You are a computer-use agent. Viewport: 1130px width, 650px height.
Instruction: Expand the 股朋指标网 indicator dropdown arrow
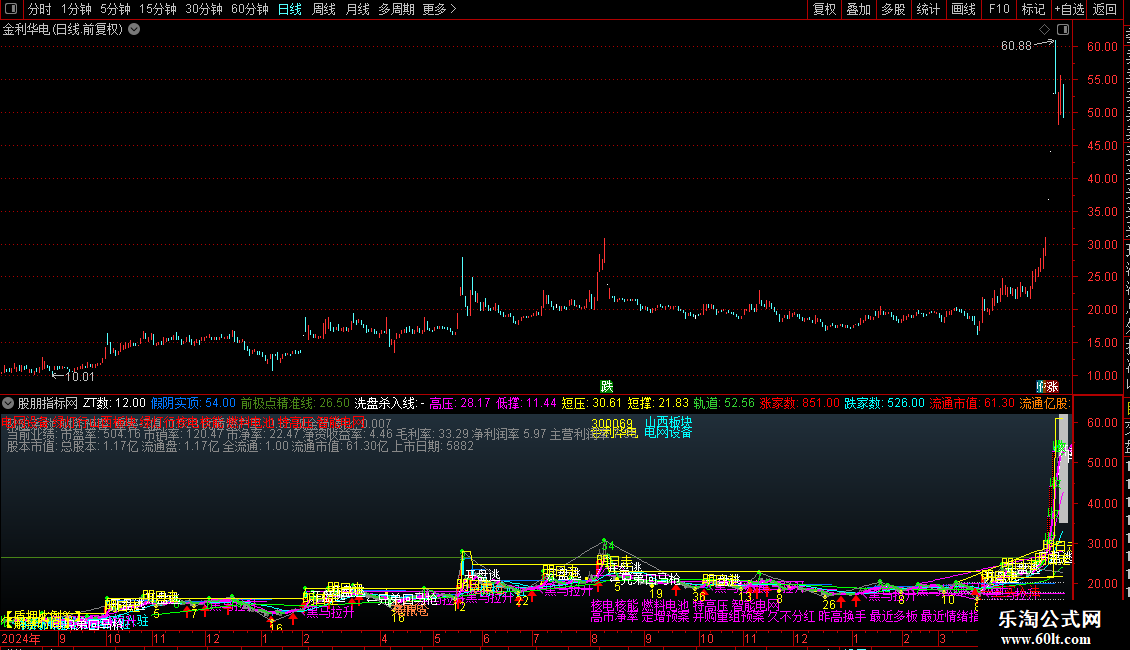(8, 403)
